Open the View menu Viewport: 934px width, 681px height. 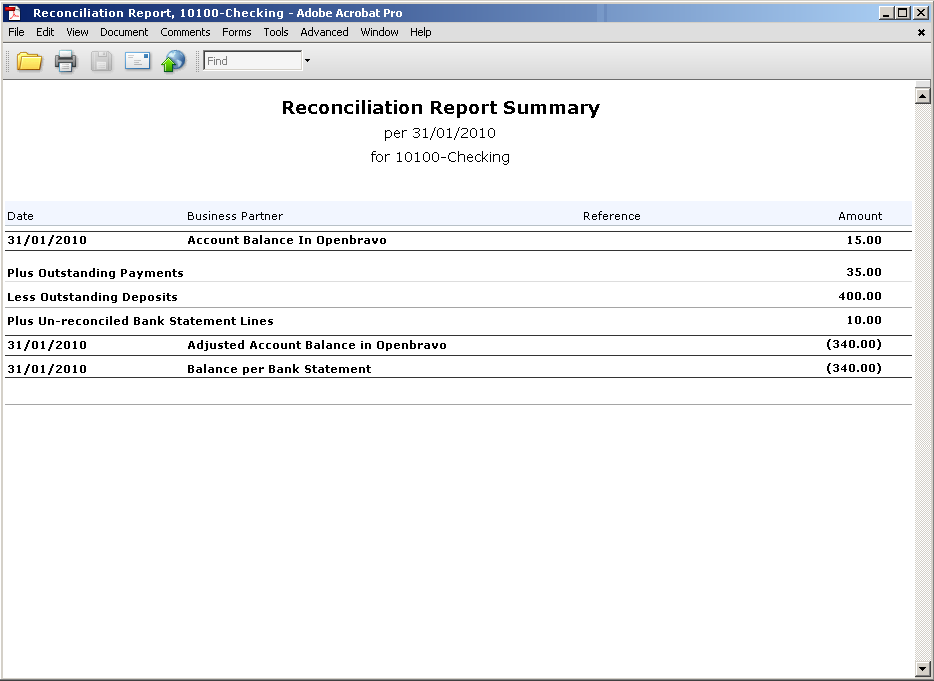pos(77,32)
